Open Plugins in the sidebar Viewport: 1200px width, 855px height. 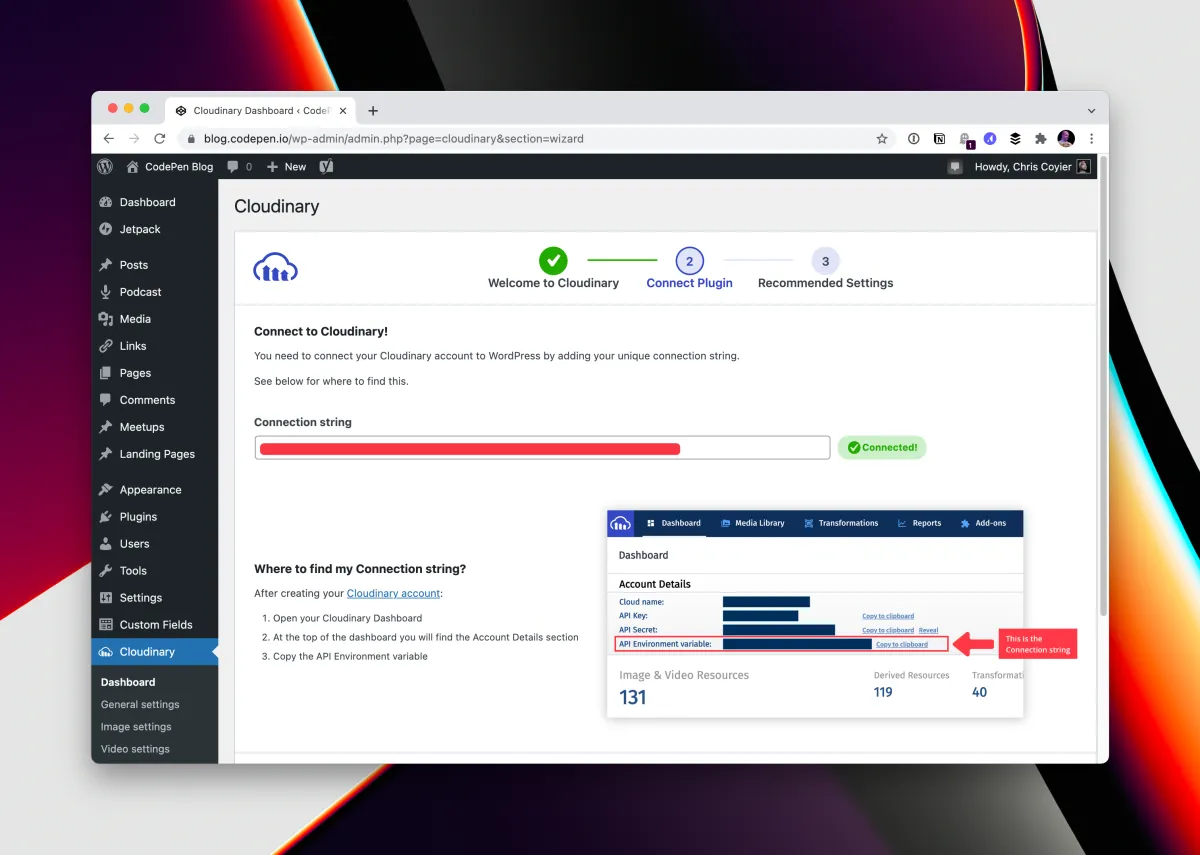[138, 517]
